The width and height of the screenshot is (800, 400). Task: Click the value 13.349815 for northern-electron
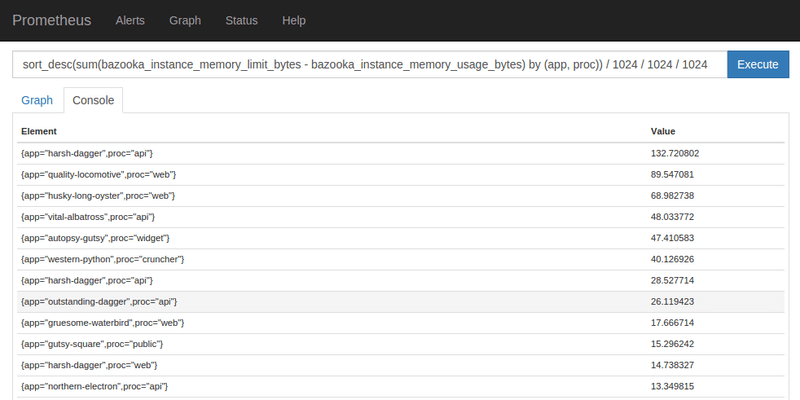(672, 387)
